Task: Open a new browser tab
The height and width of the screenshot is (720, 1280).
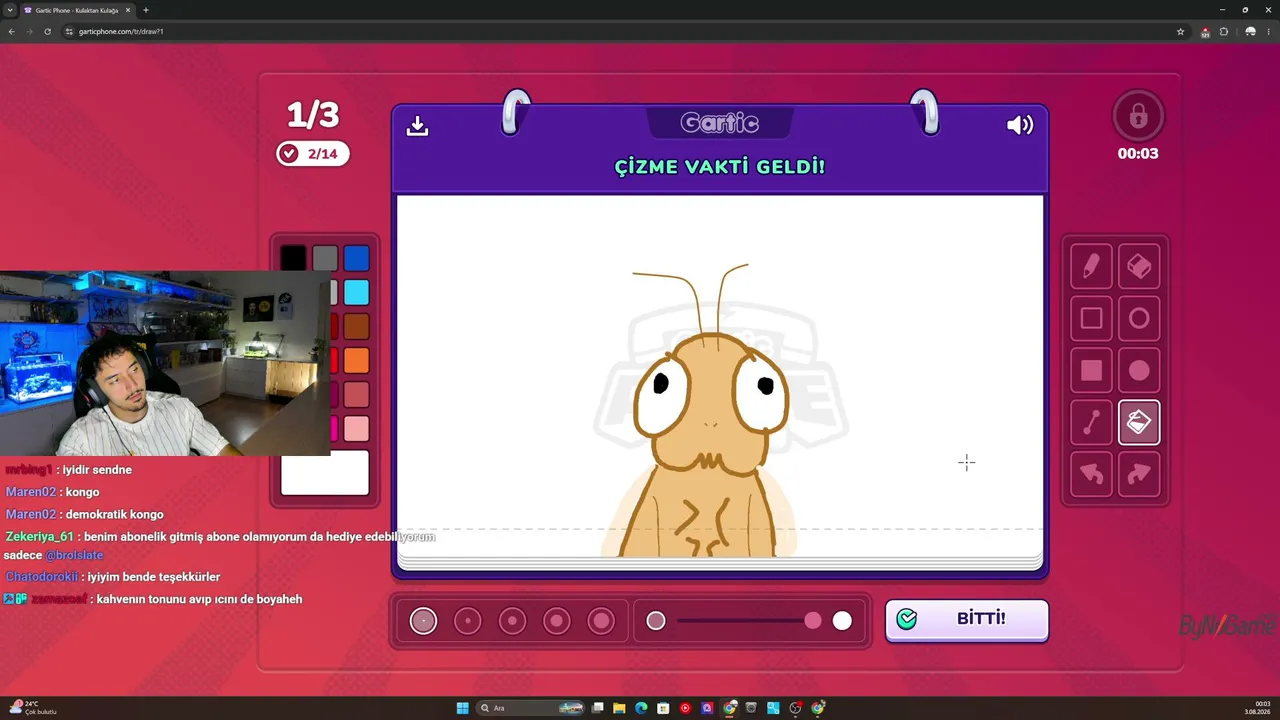Action: pos(146,10)
